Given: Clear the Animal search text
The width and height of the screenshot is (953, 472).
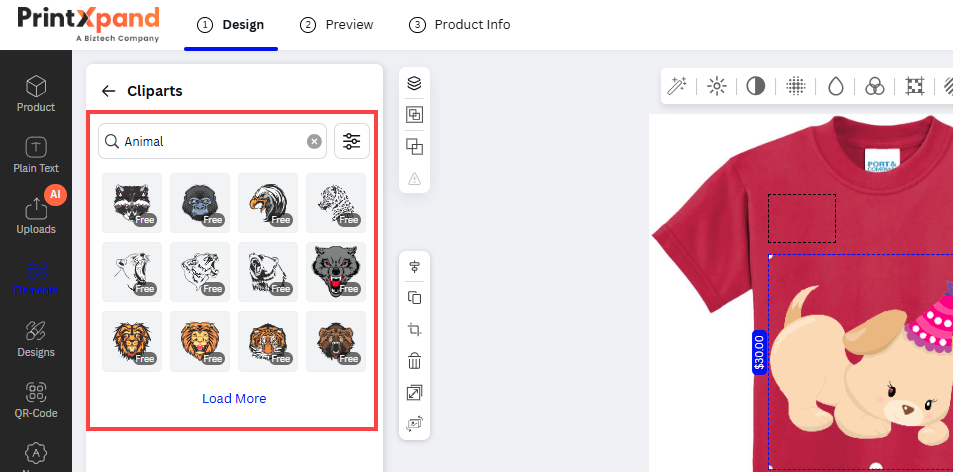Looking at the screenshot, I should (x=314, y=142).
